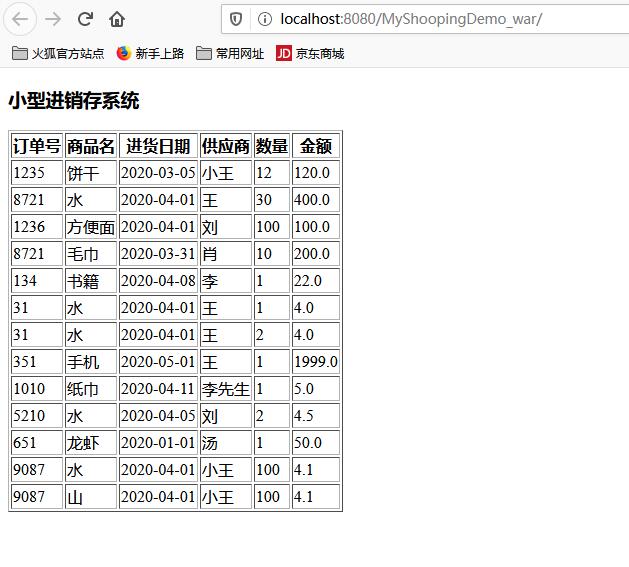This screenshot has height=567, width=629.
Task: Go forward with the forward arrow
Action: pos(53,19)
